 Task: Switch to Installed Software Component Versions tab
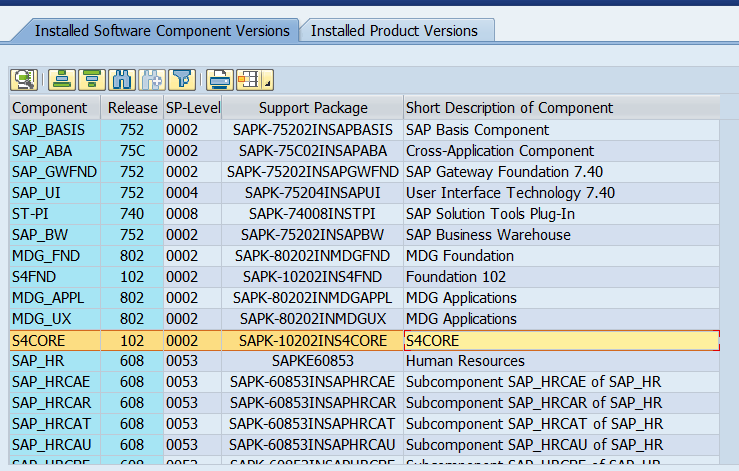coord(162,31)
